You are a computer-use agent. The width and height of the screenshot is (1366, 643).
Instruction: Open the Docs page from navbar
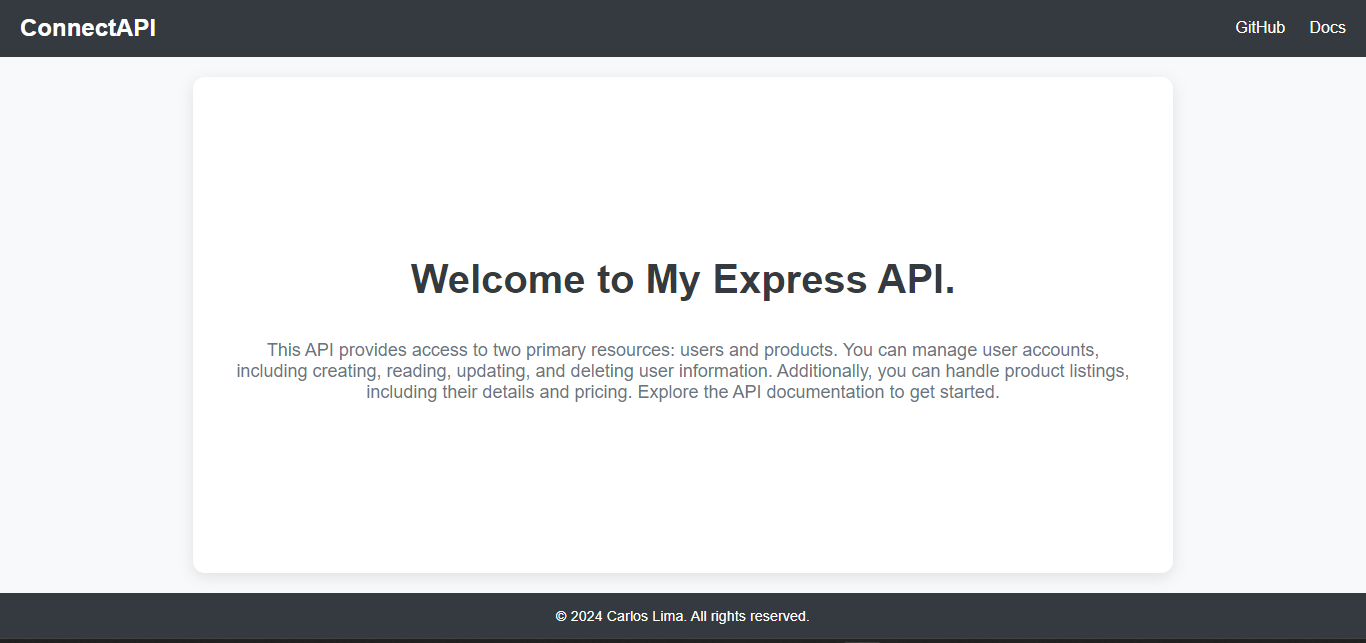click(1327, 28)
